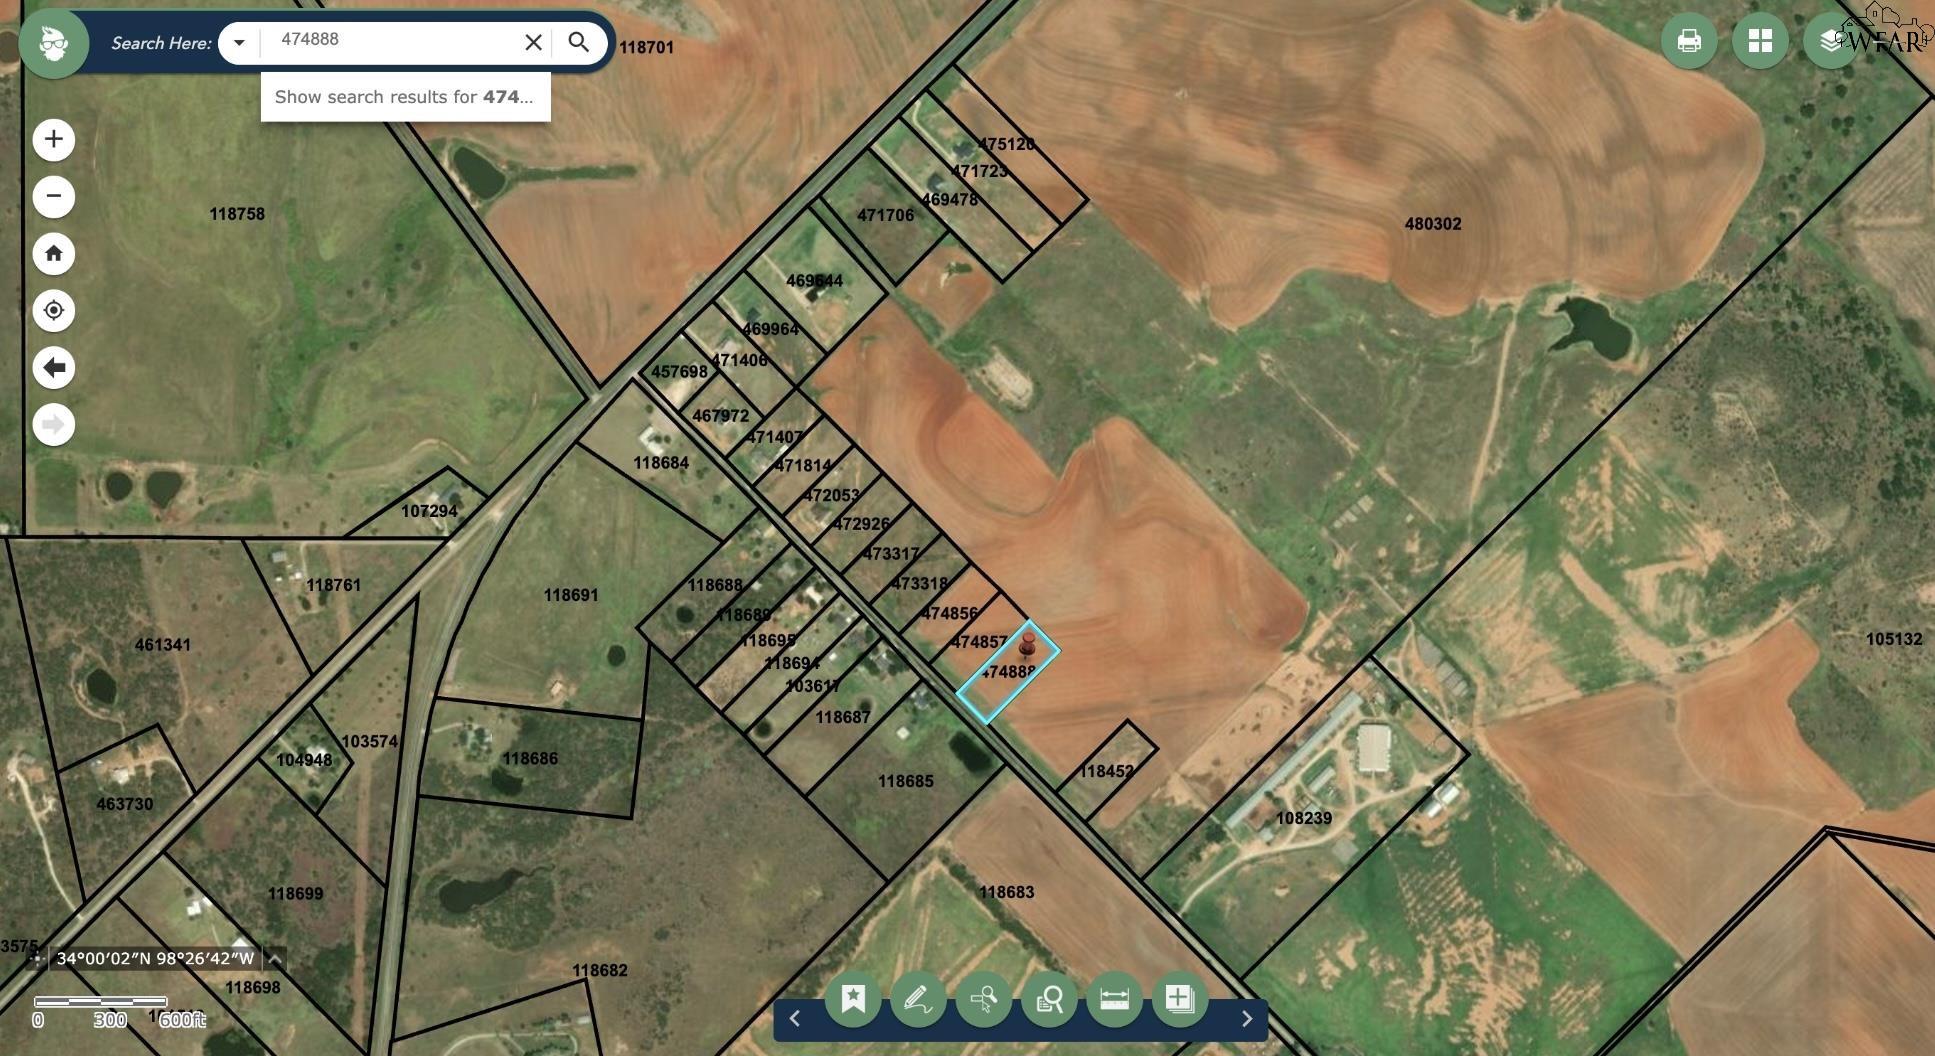Click parcel label 118691

click(x=571, y=595)
